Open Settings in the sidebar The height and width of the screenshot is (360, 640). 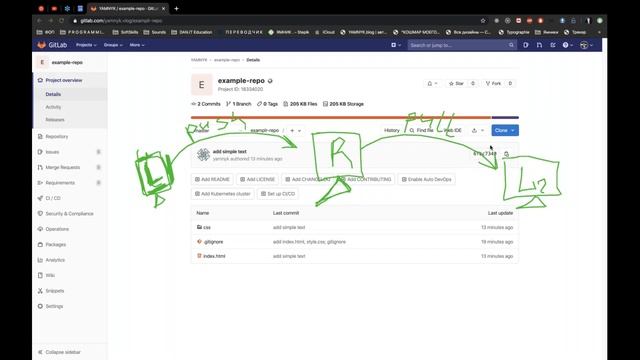(54, 306)
